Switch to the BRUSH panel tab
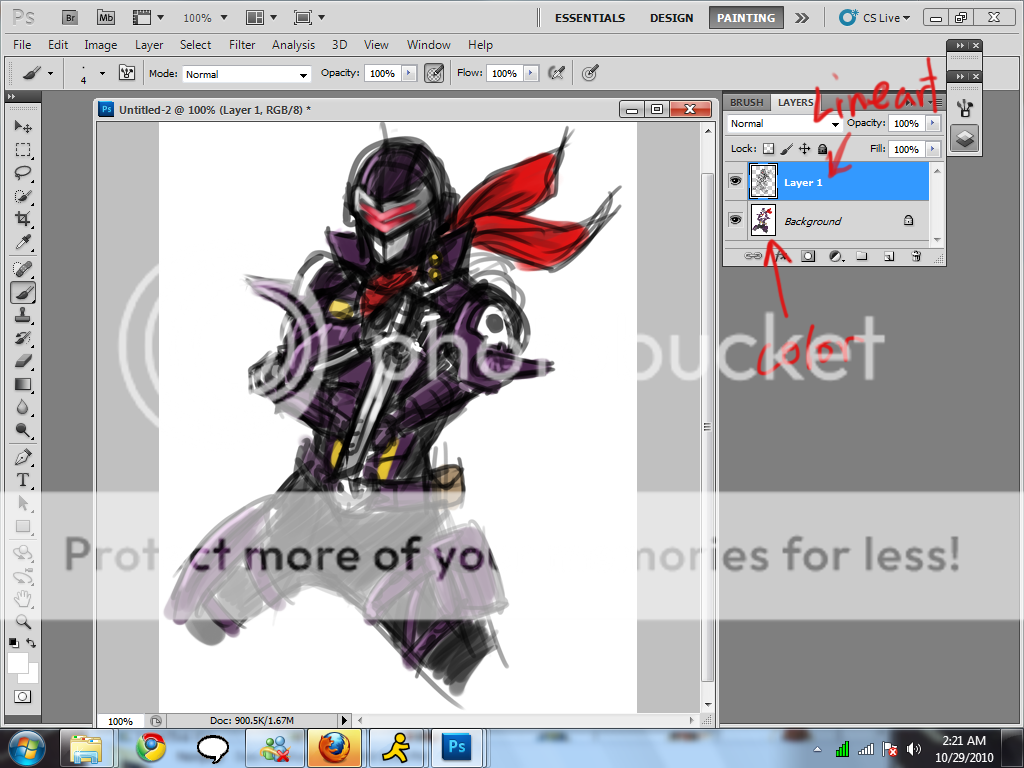 (746, 102)
